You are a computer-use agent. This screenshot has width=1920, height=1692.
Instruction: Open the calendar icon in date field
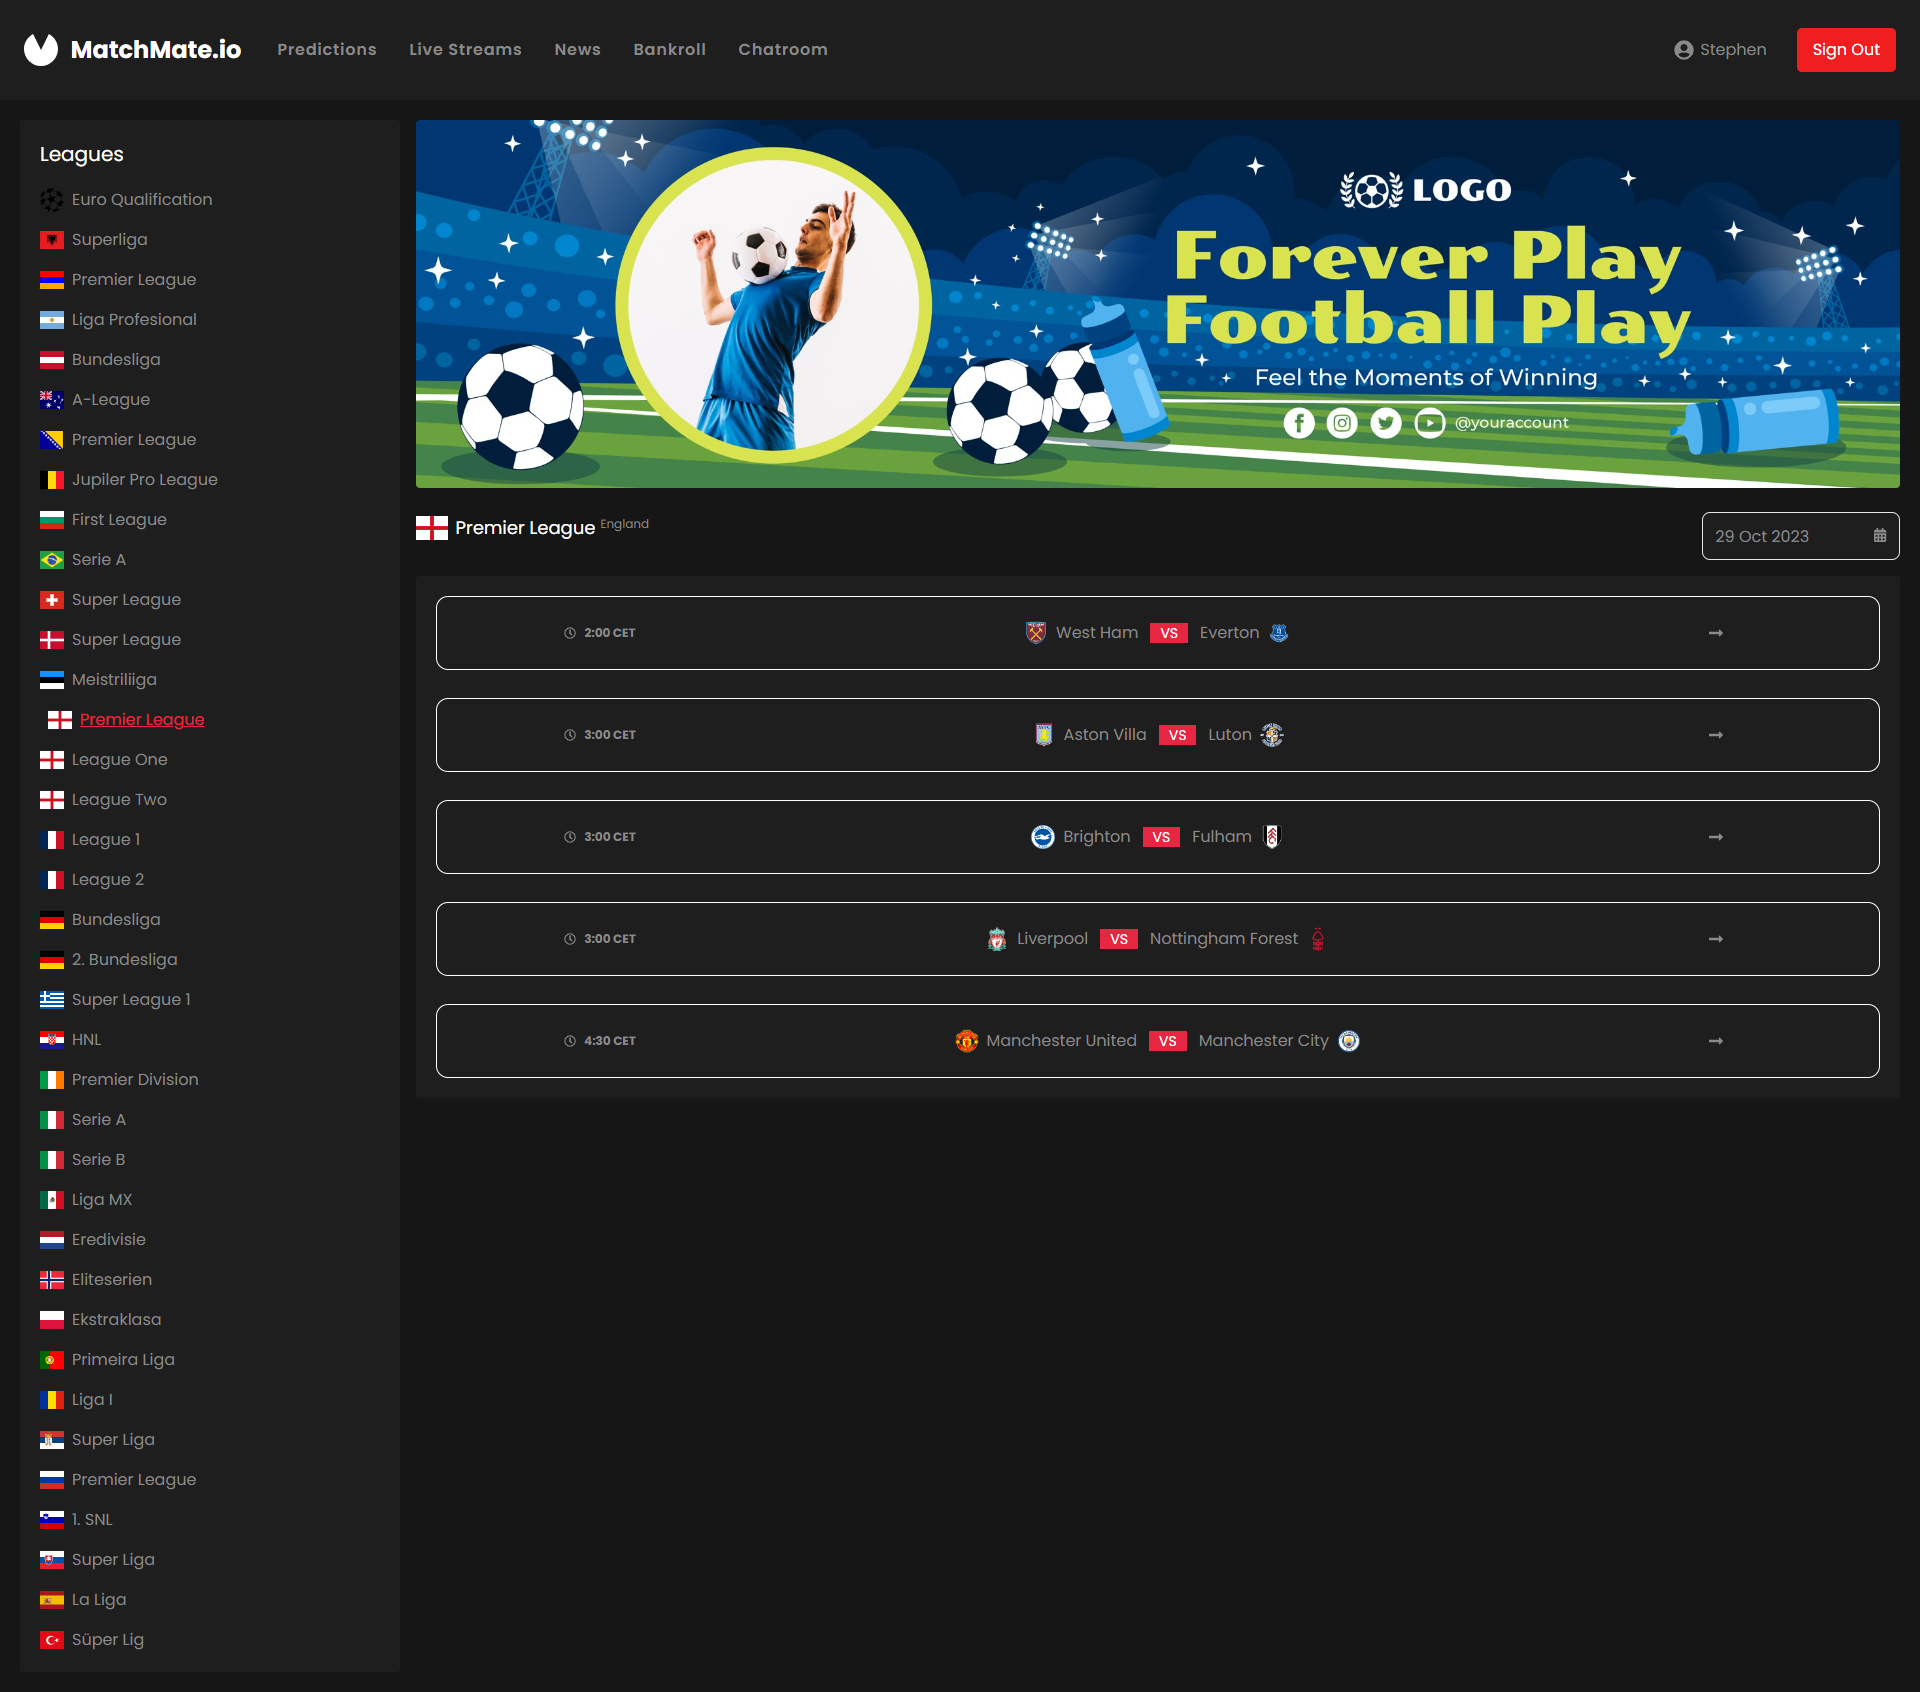click(x=1879, y=536)
